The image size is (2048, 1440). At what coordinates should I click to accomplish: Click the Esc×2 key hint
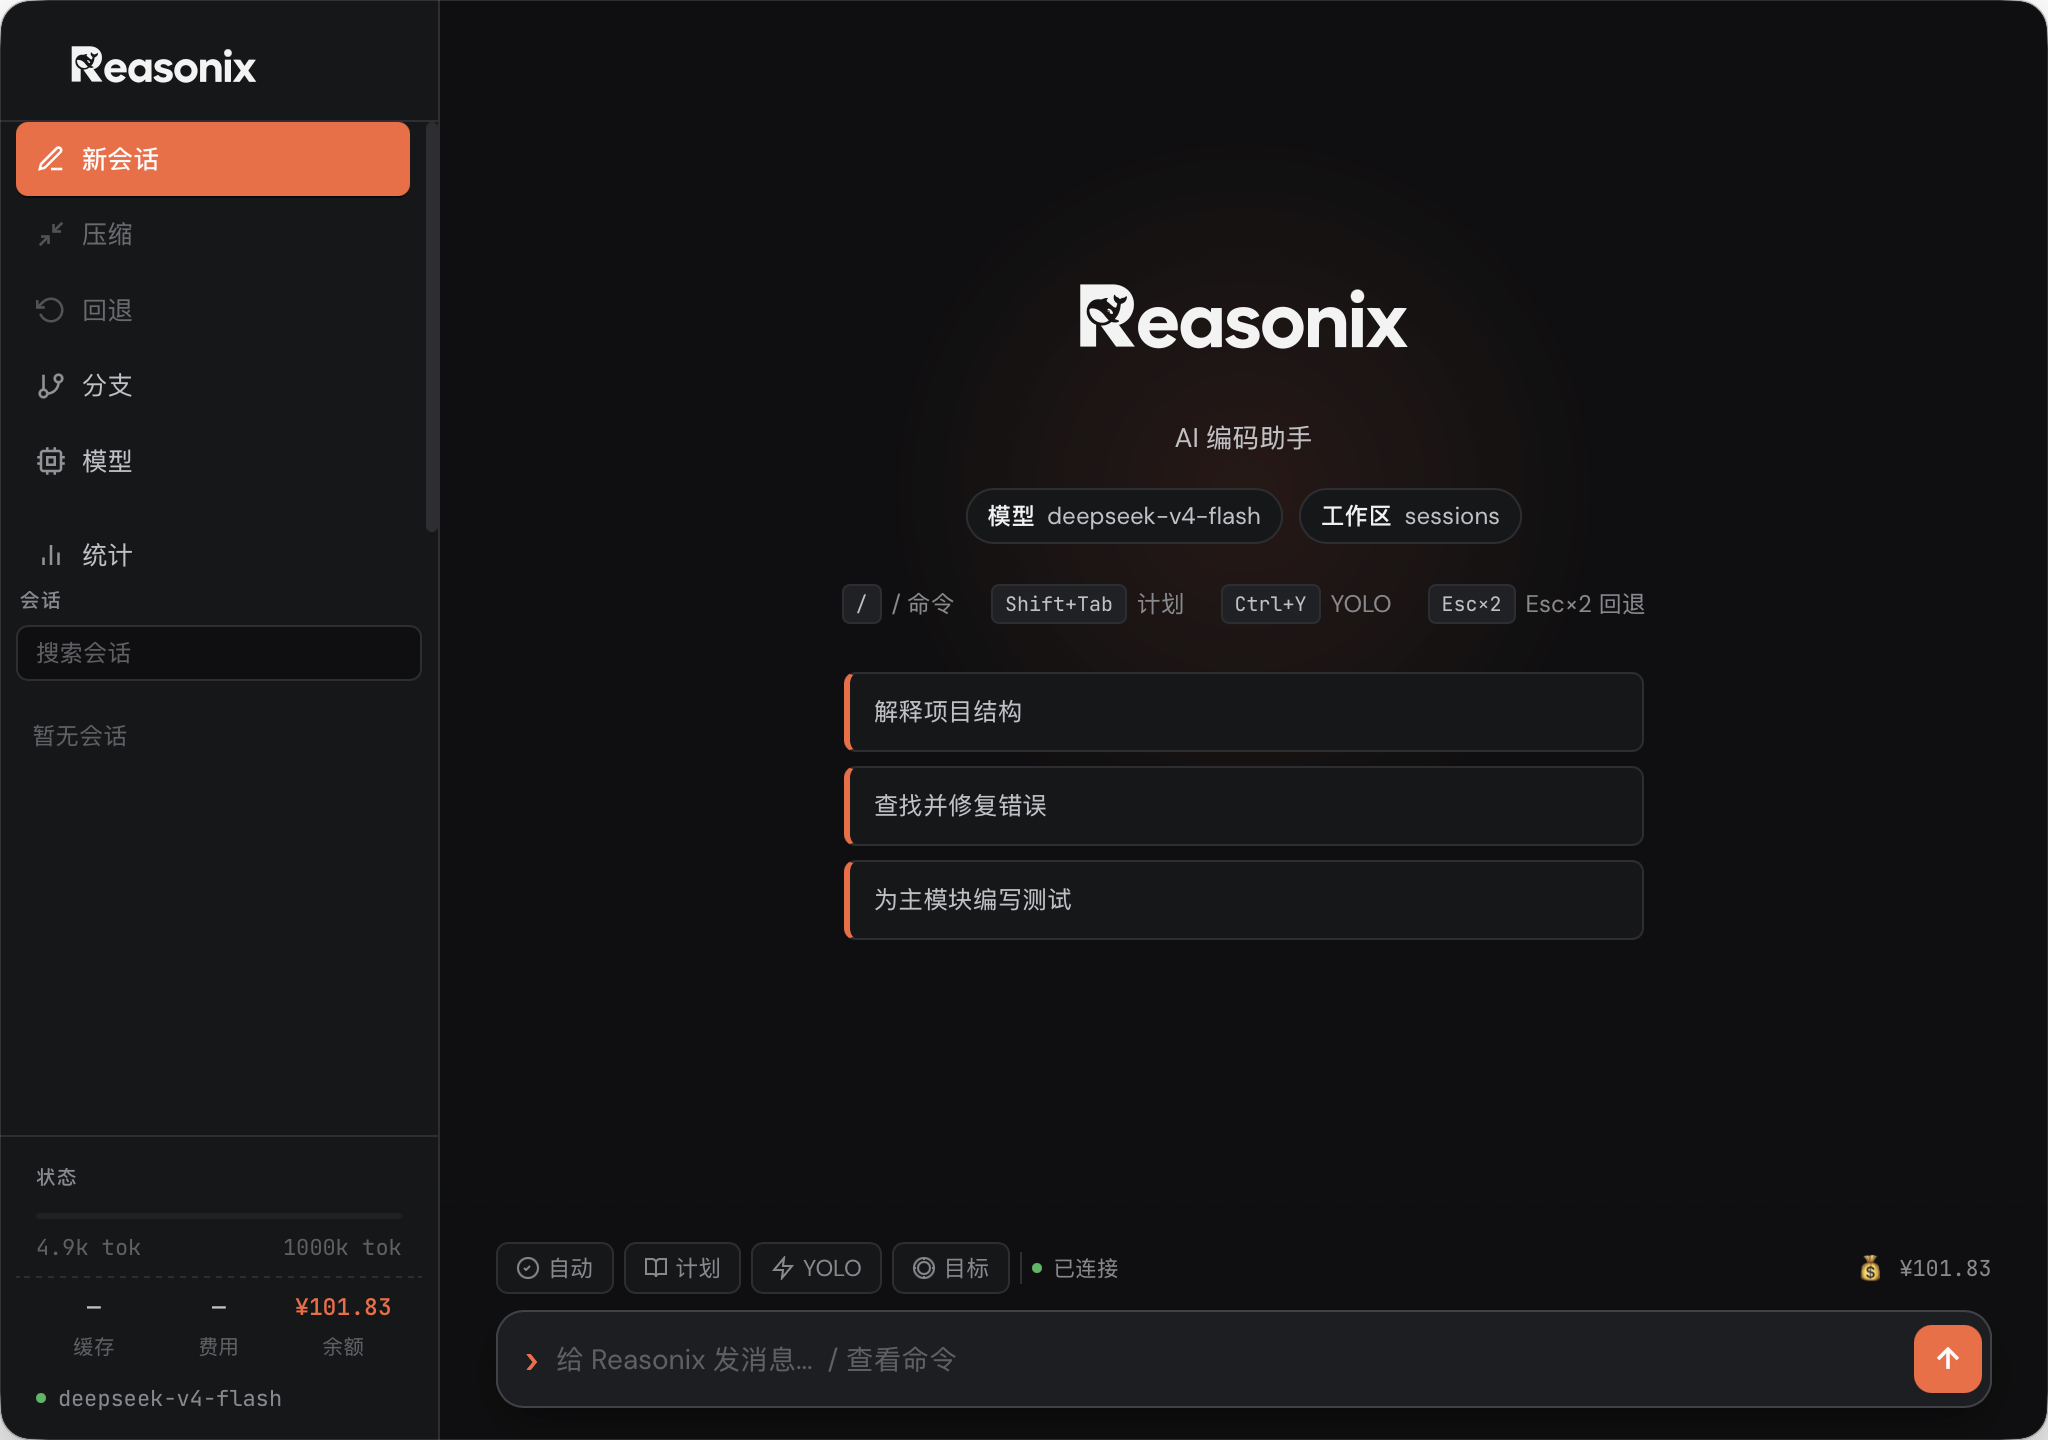pyautogui.click(x=1471, y=604)
